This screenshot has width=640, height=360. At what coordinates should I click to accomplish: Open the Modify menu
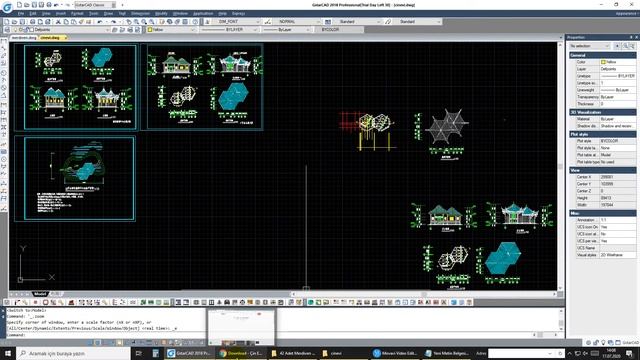tap(161, 13)
